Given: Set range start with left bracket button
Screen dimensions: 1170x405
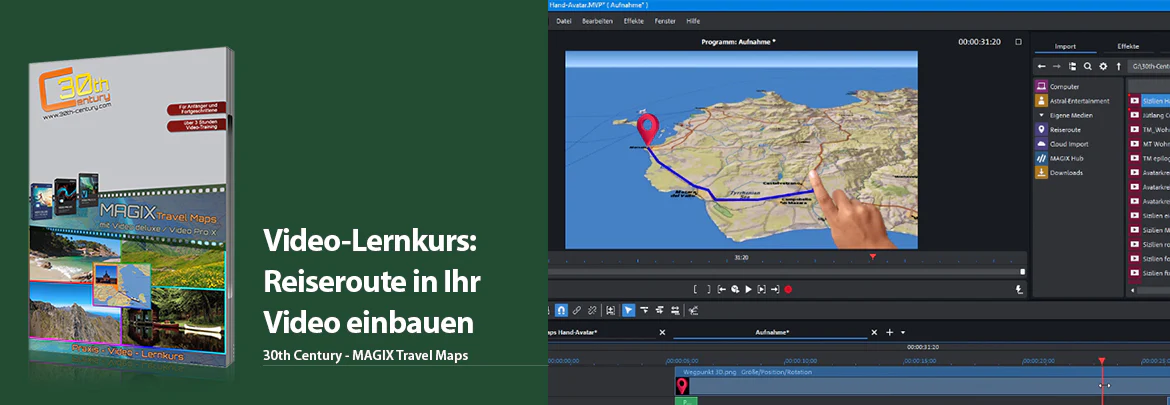Looking at the screenshot, I should tap(695, 289).
